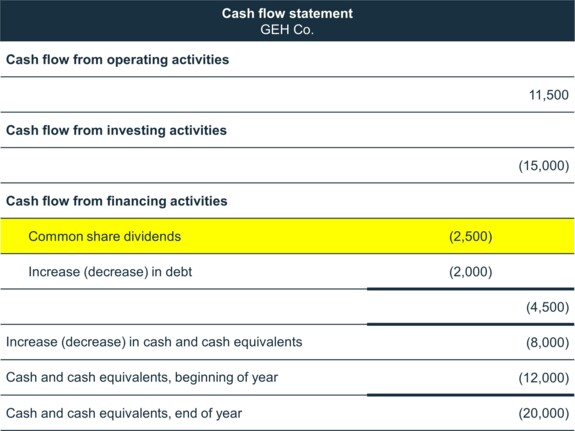
Task: Click the 'Cash flow from financing activities' heading
Action: (x=117, y=201)
